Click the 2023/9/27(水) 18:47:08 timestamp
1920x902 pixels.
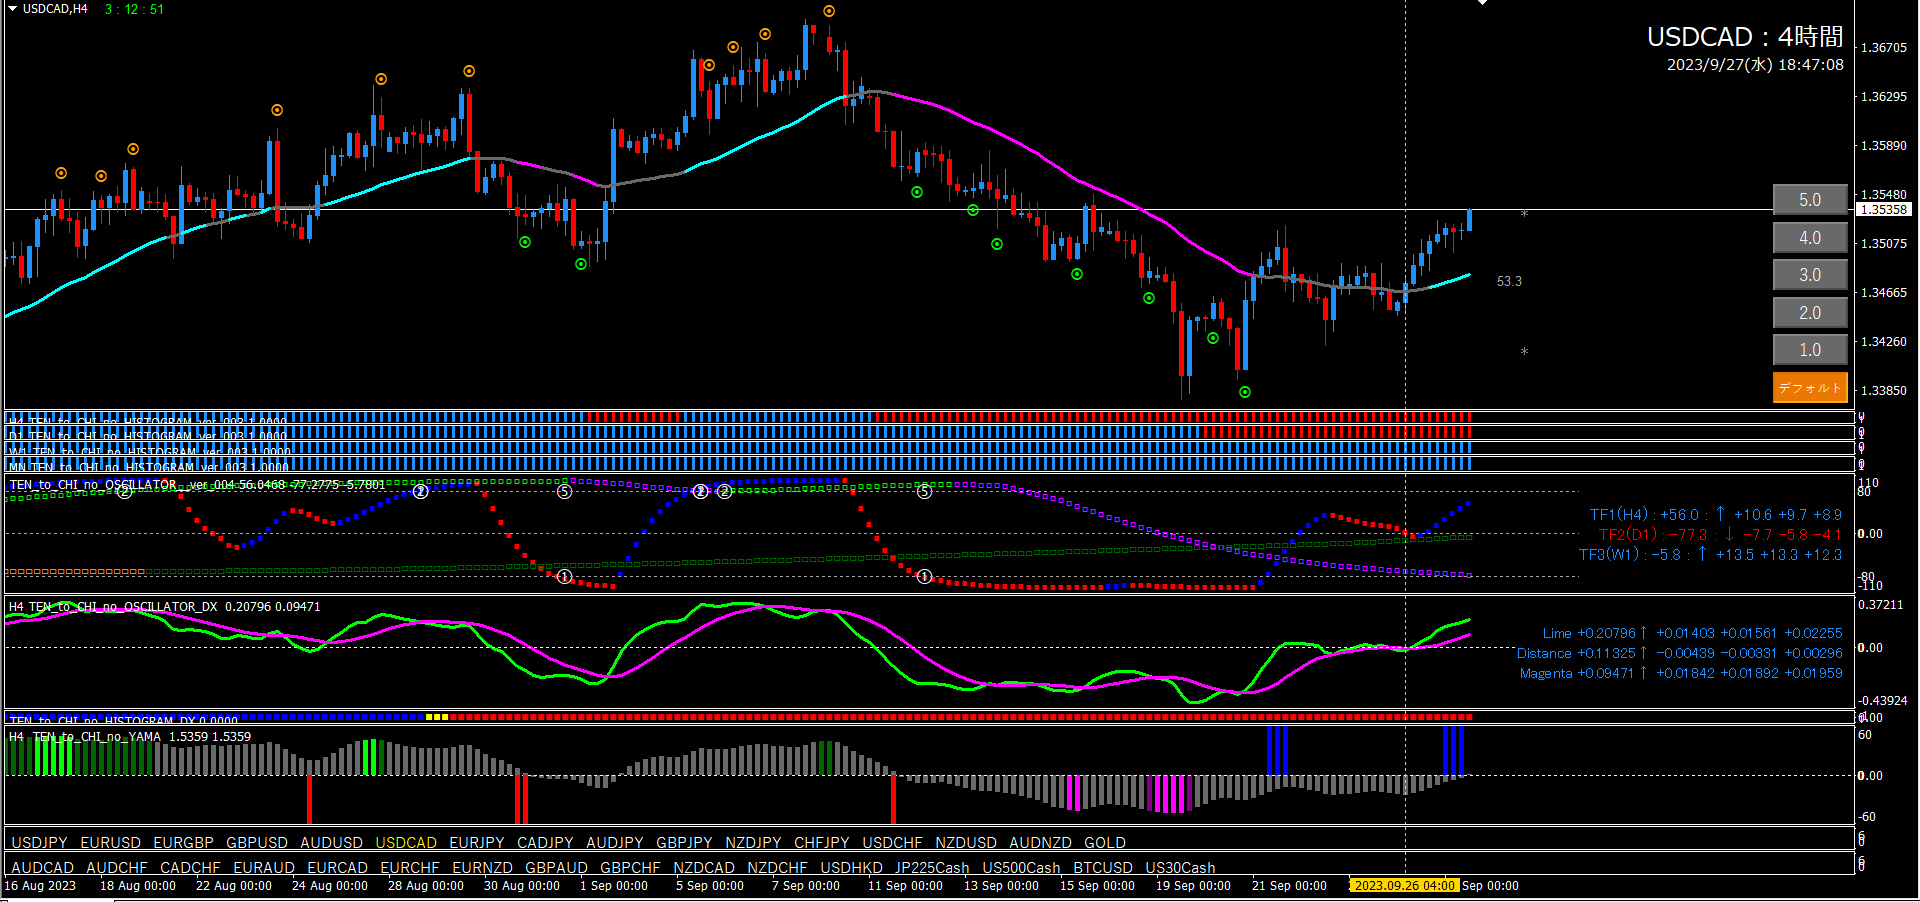pyautogui.click(x=1755, y=65)
